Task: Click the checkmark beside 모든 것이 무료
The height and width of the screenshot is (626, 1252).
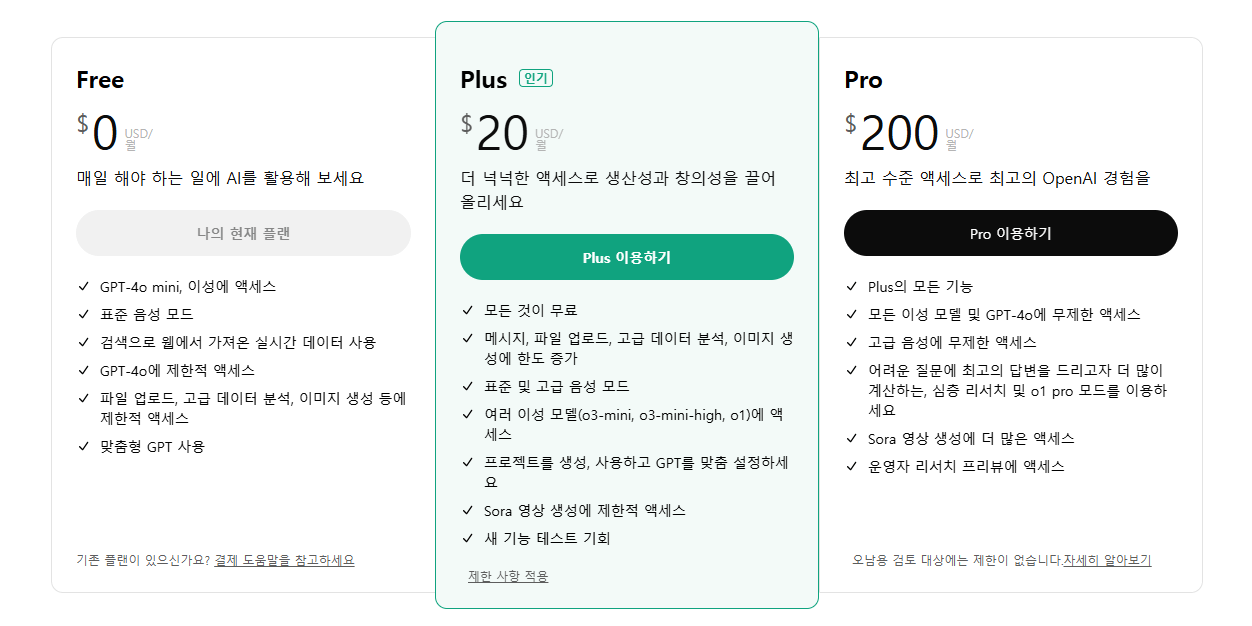Action: click(x=467, y=309)
